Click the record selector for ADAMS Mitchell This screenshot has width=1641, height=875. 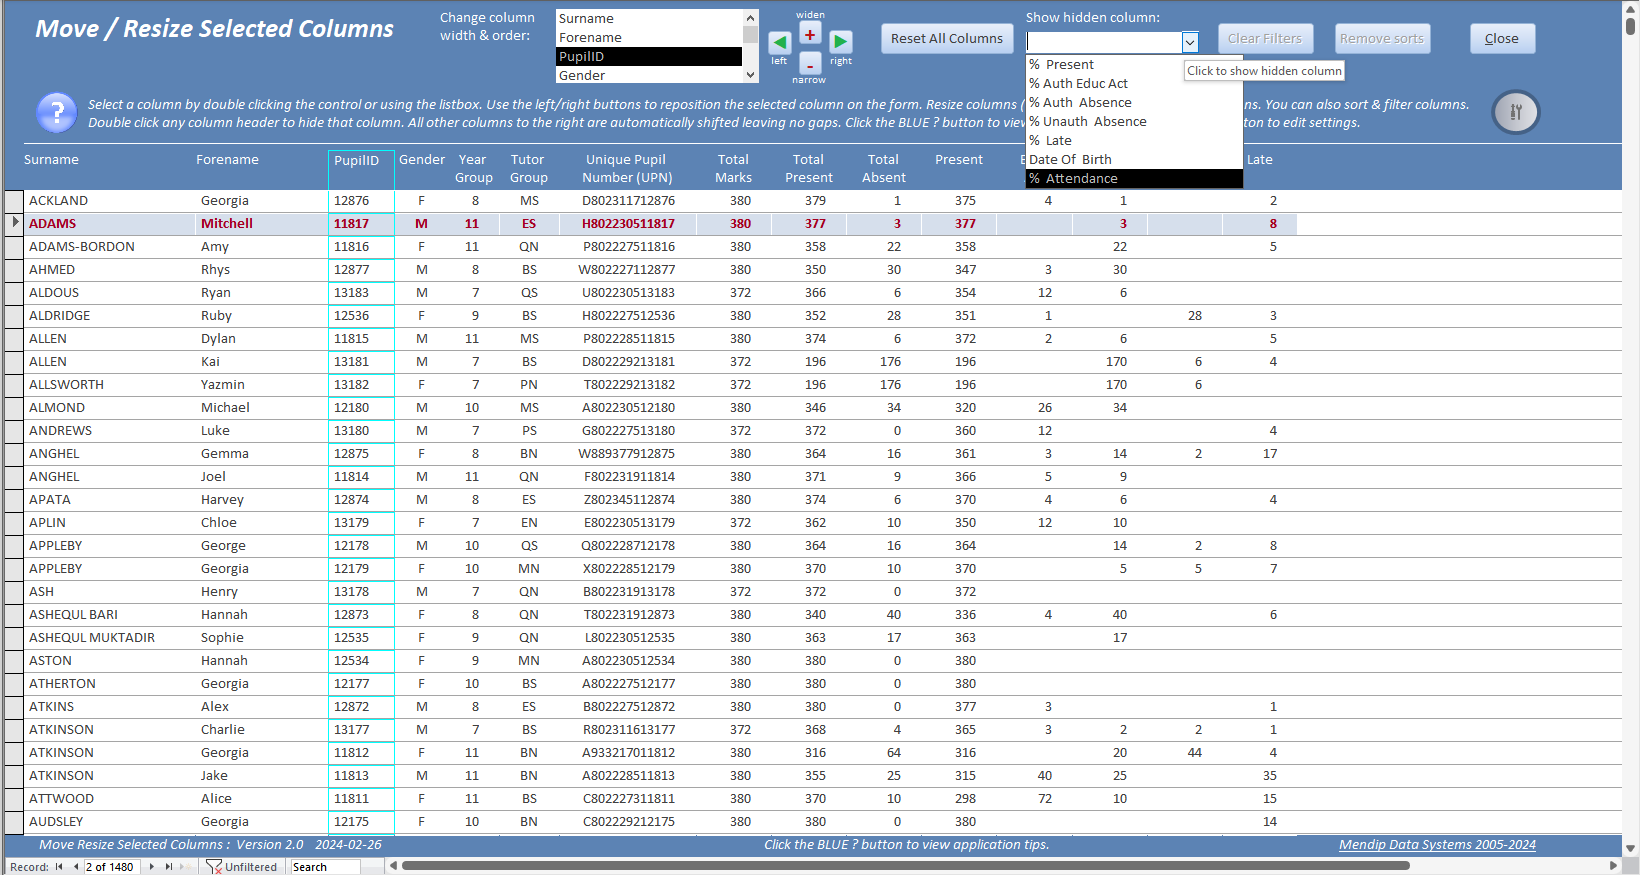(x=14, y=223)
